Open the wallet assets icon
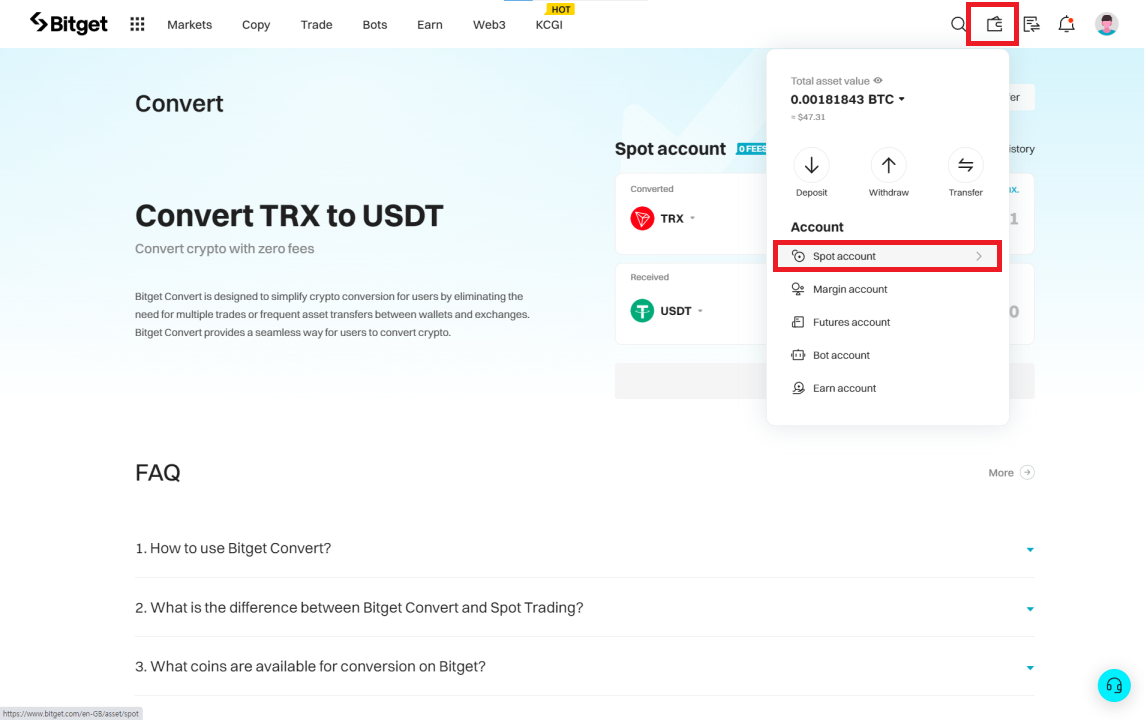Image resolution: width=1144 pixels, height=720 pixels. (x=994, y=24)
